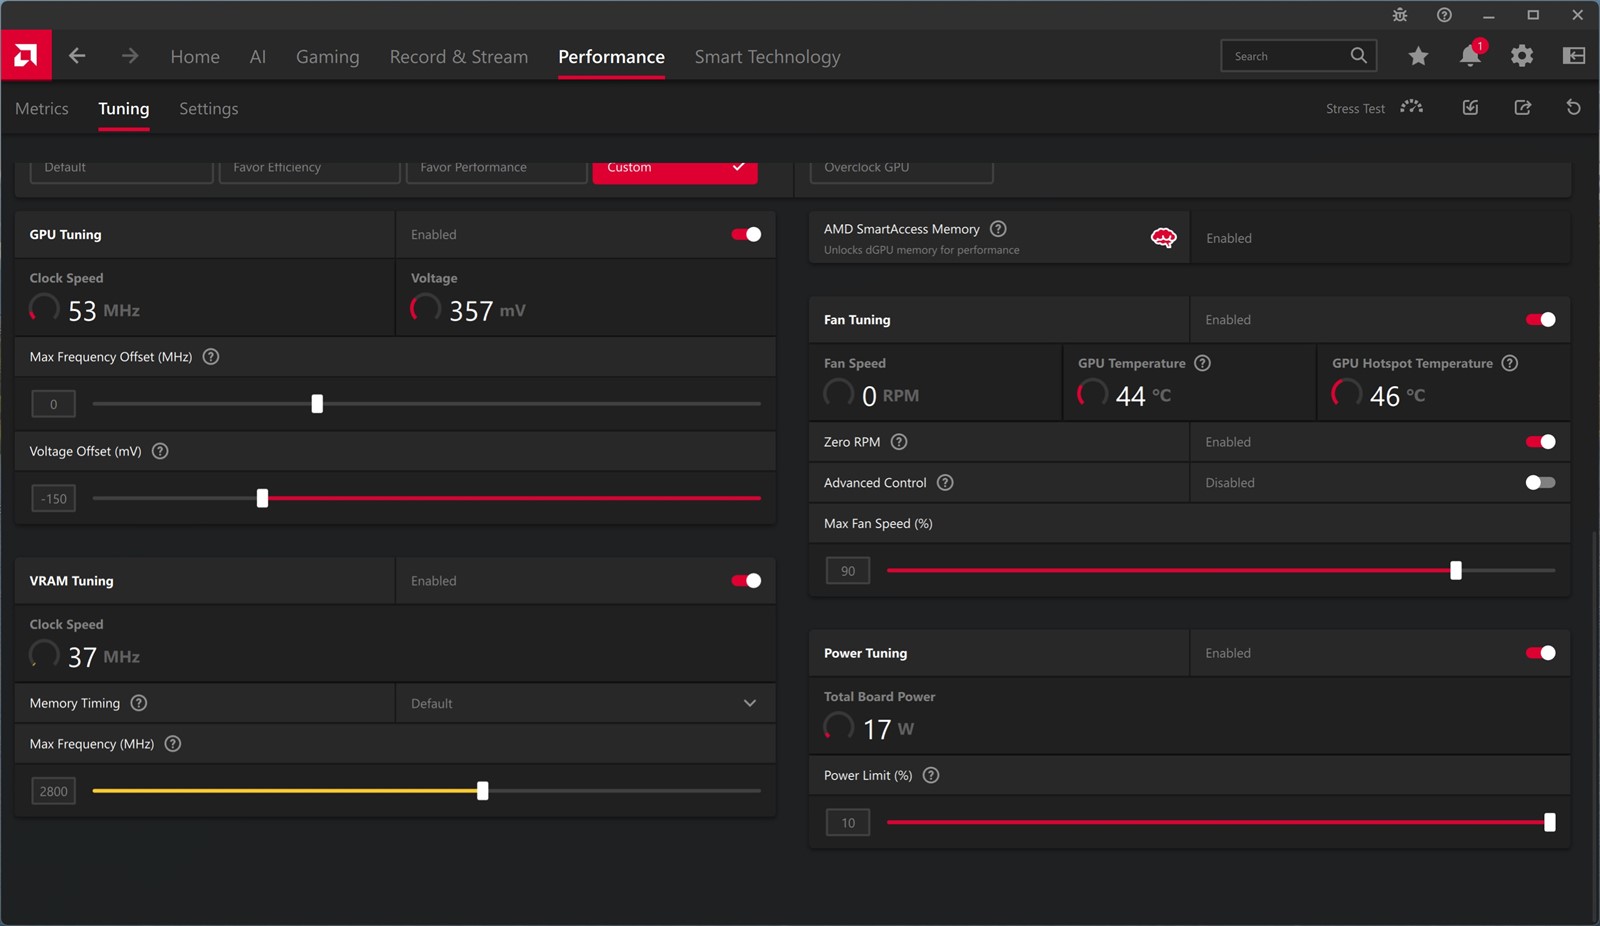
Task: Click the Overclock GPU button
Action: point(901,170)
